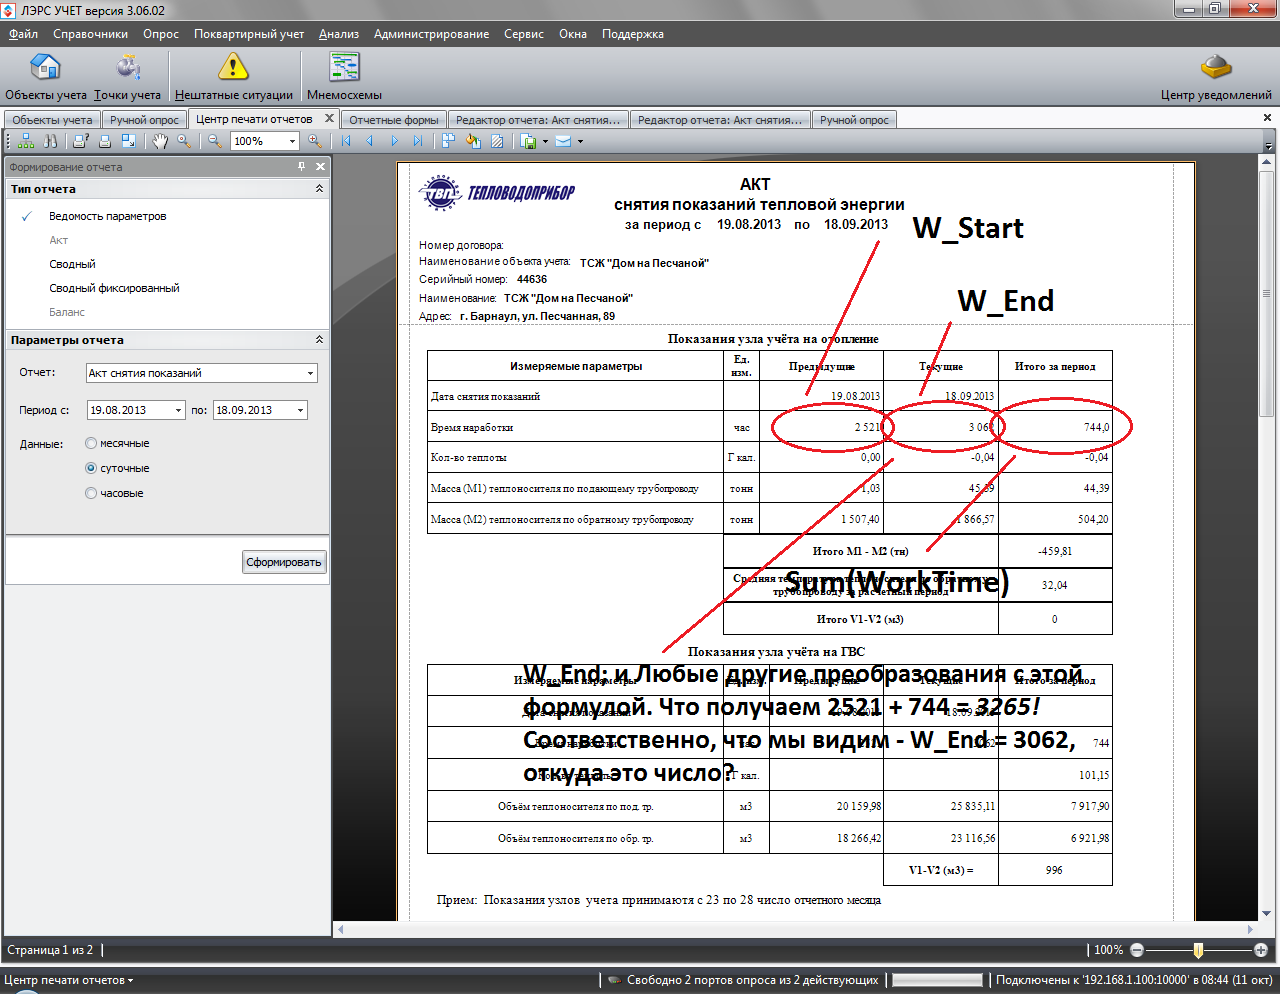Click page background color icon
The height and width of the screenshot is (994, 1280).
[473, 141]
